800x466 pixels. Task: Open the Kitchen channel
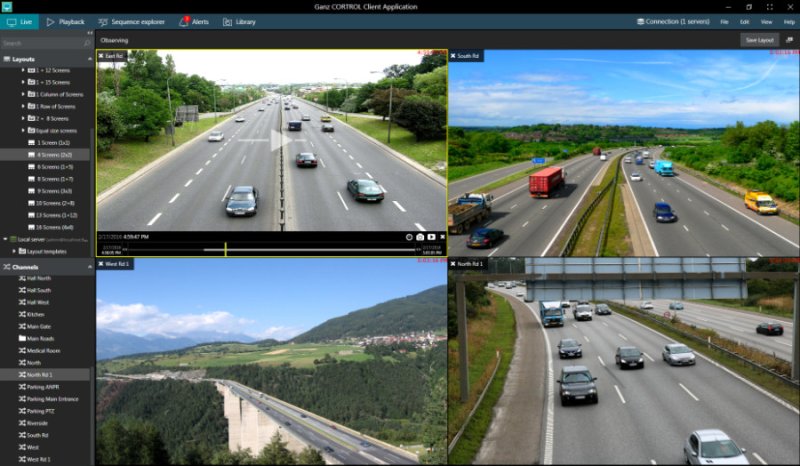[38, 314]
